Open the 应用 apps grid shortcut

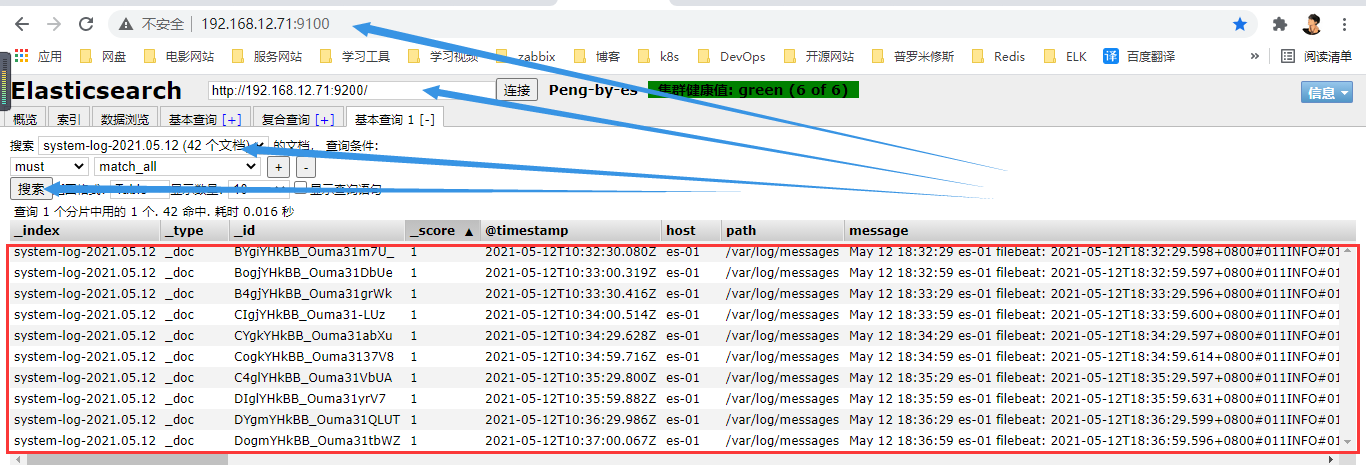click(x=38, y=56)
